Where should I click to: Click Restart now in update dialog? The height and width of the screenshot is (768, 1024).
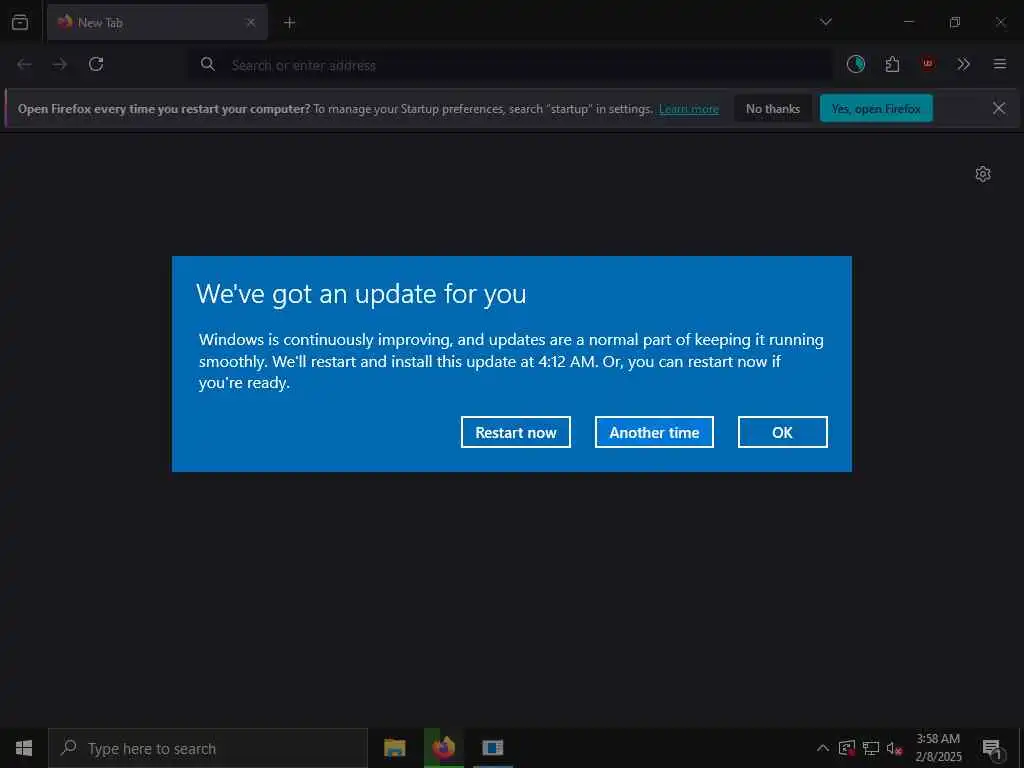tap(515, 432)
